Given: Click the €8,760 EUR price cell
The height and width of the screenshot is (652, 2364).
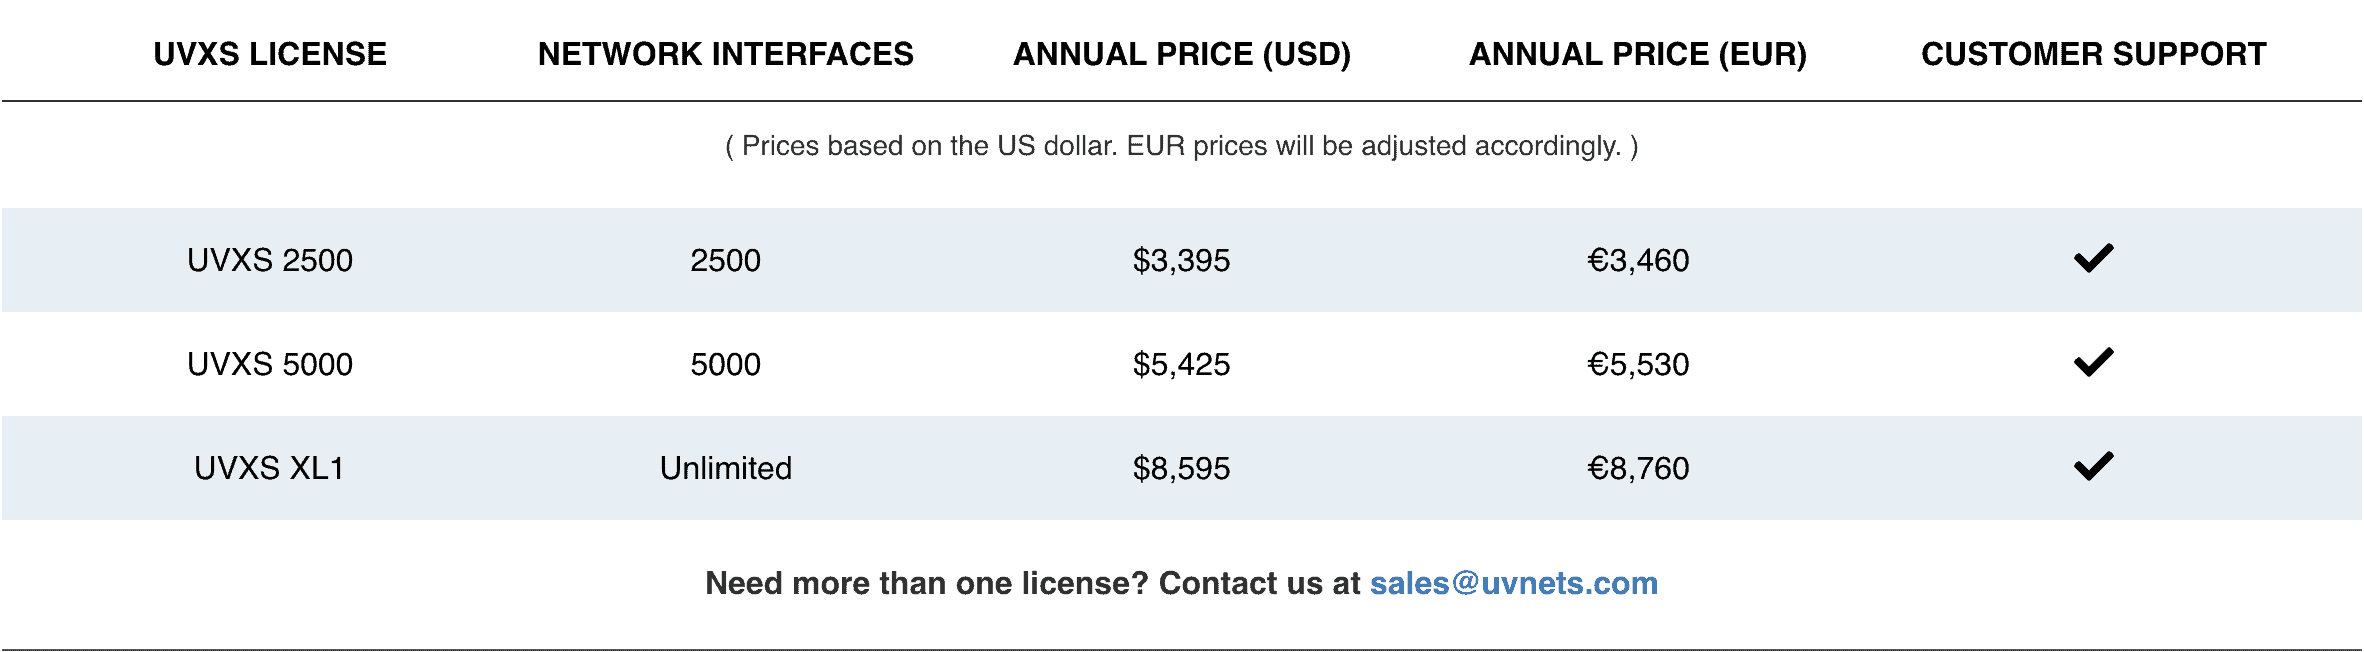Looking at the screenshot, I should 1638,468.
